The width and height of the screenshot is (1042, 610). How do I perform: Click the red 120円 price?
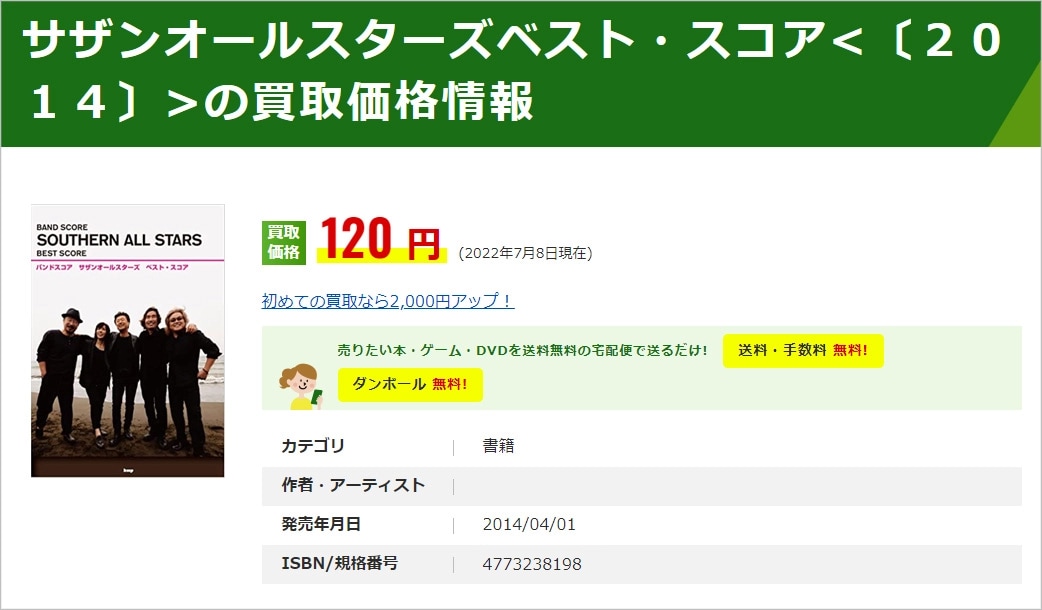(380, 242)
